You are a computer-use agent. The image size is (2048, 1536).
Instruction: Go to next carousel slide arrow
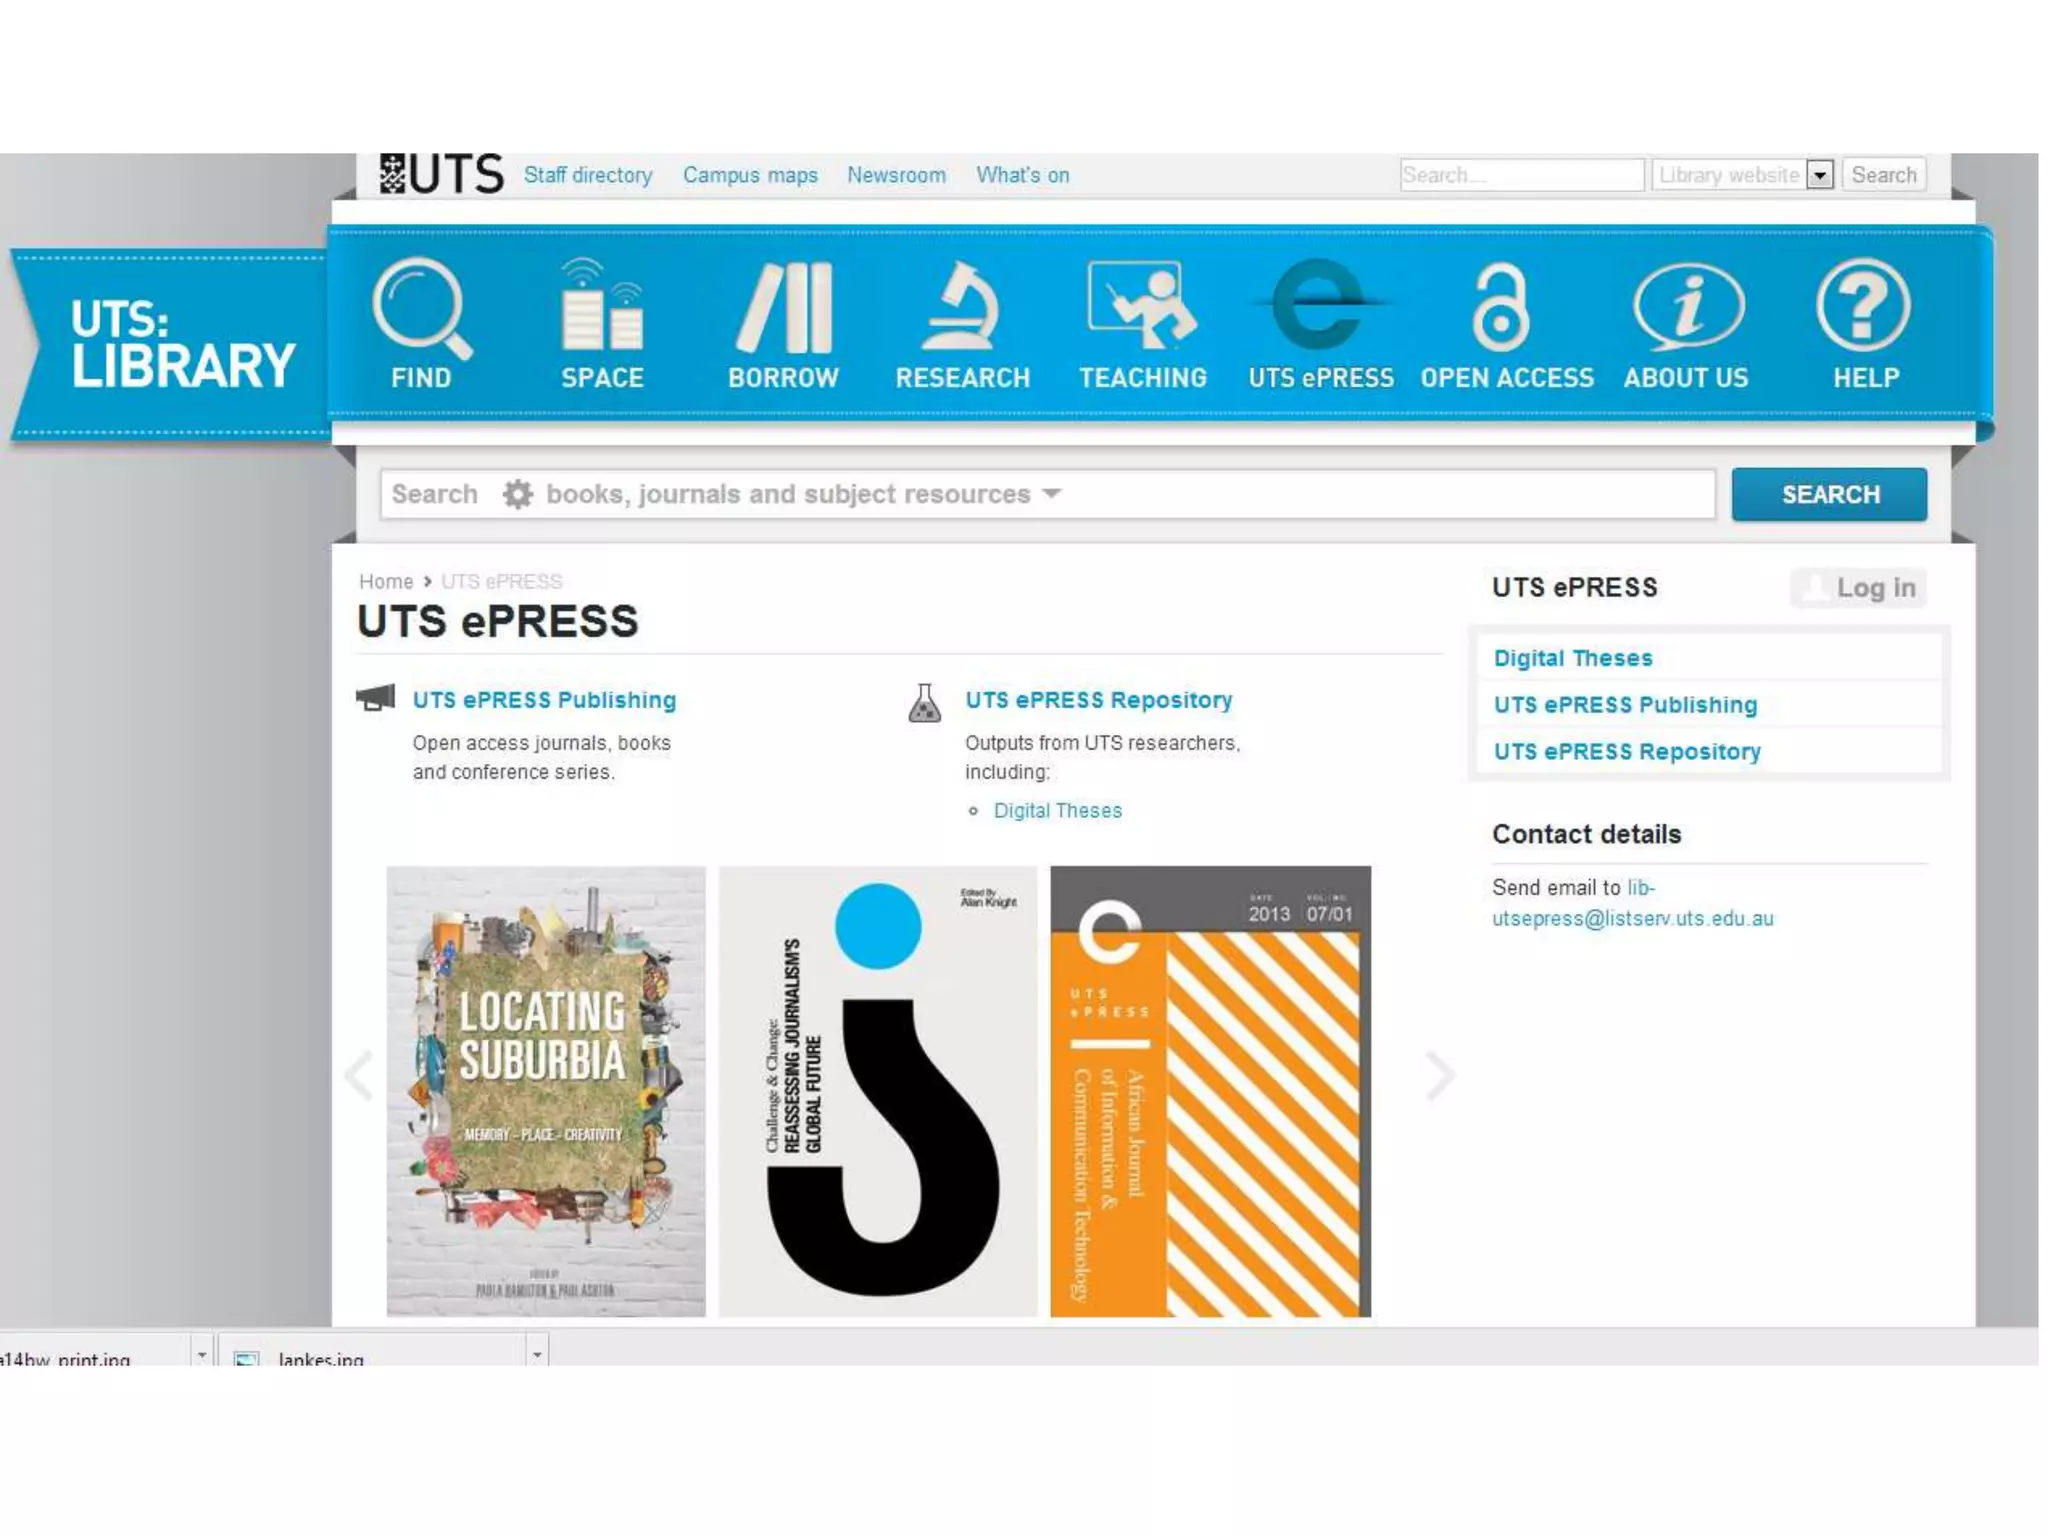(x=1438, y=1076)
